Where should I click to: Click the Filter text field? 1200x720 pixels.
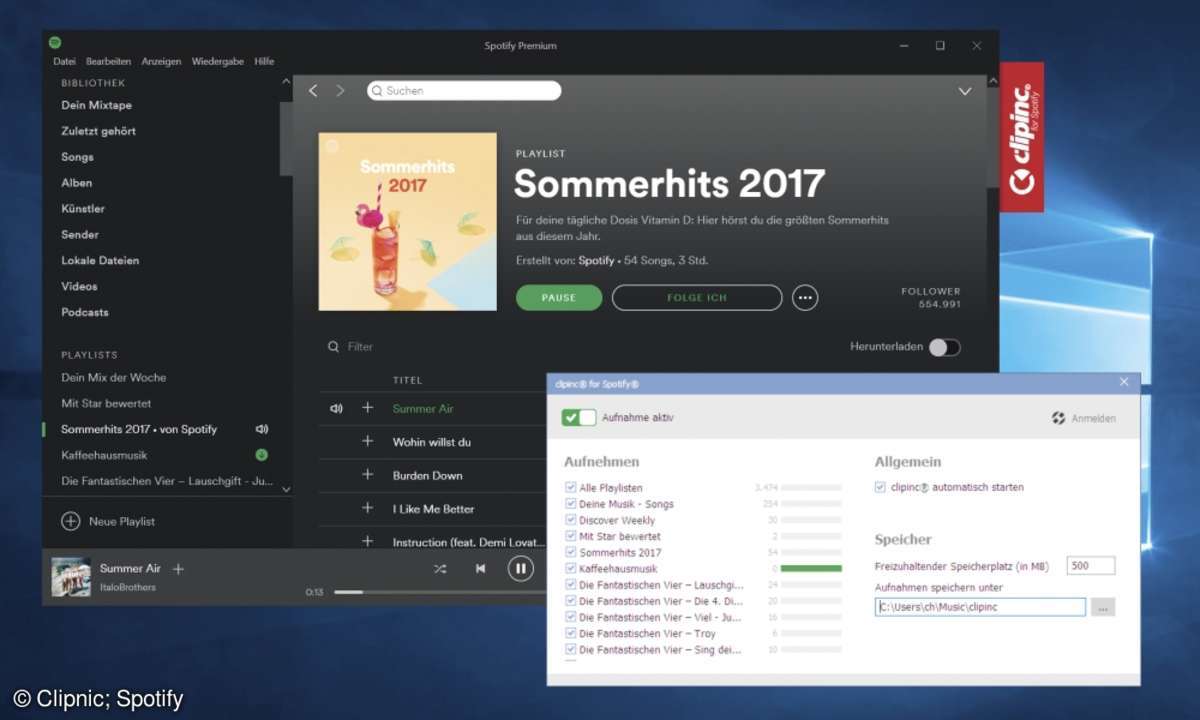click(x=360, y=347)
